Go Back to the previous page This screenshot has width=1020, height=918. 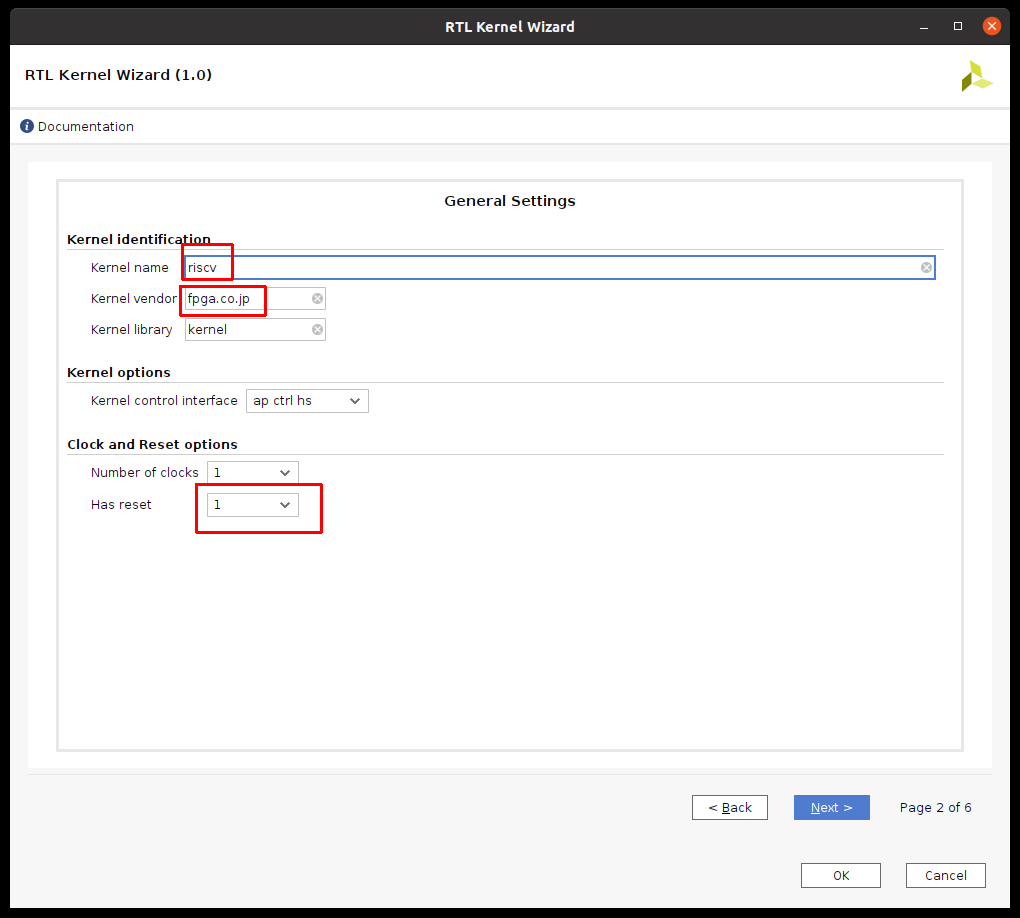tap(730, 807)
